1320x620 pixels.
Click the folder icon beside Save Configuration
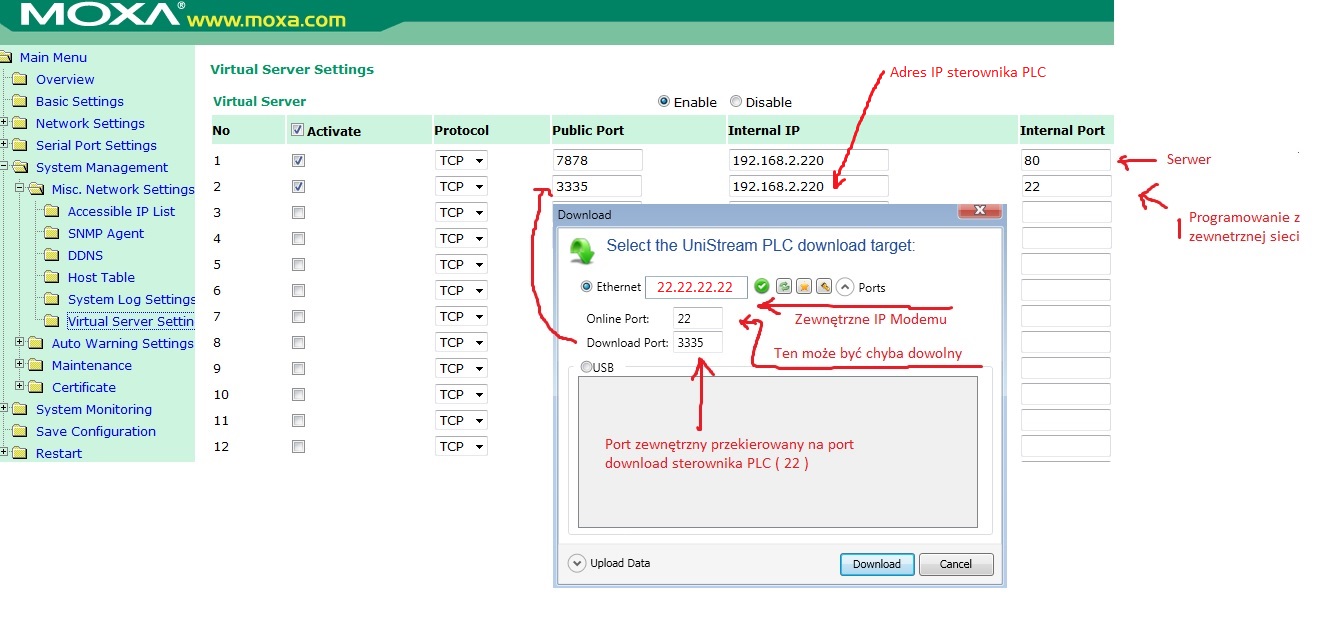coord(20,431)
